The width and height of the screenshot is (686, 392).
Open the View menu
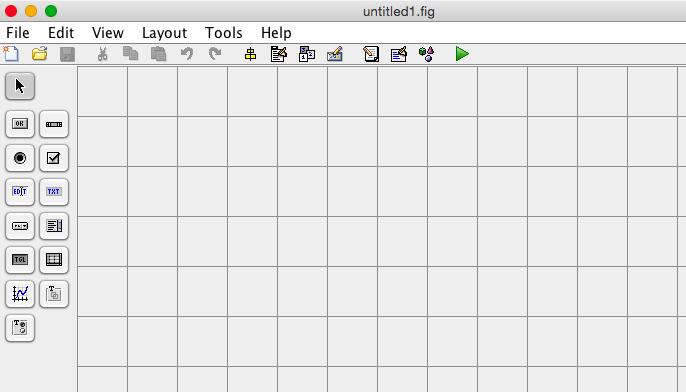(x=108, y=33)
